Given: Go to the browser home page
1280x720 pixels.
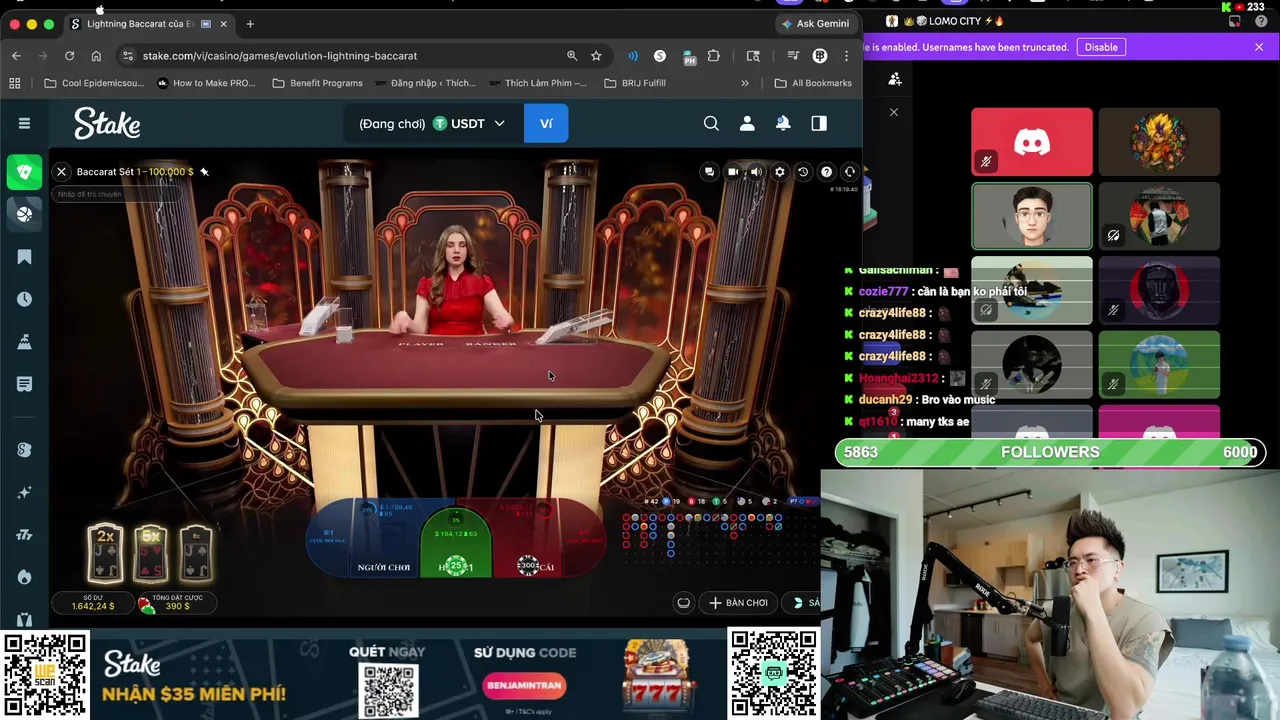Looking at the screenshot, I should click(96, 56).
